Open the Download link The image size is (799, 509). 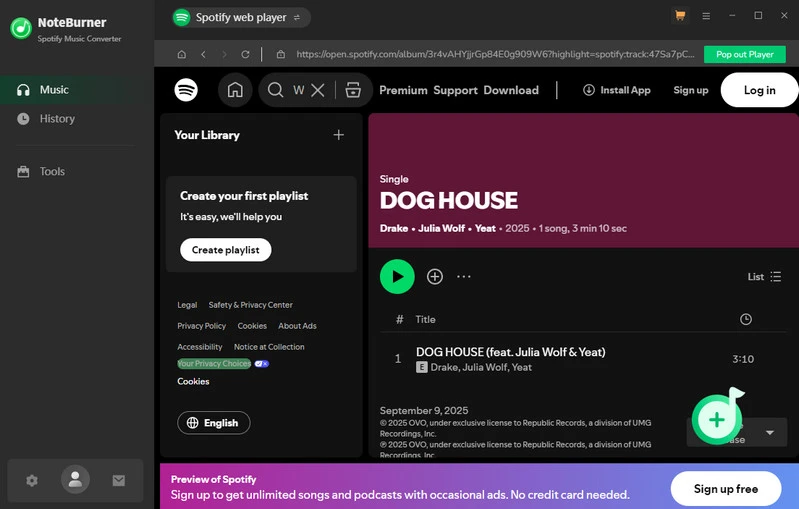click(x=511, y=90)
